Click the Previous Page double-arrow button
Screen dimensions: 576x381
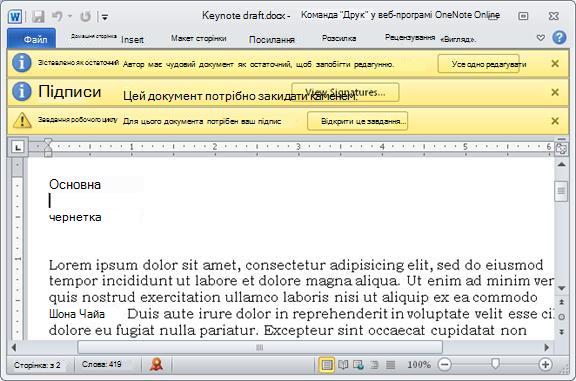561,302
